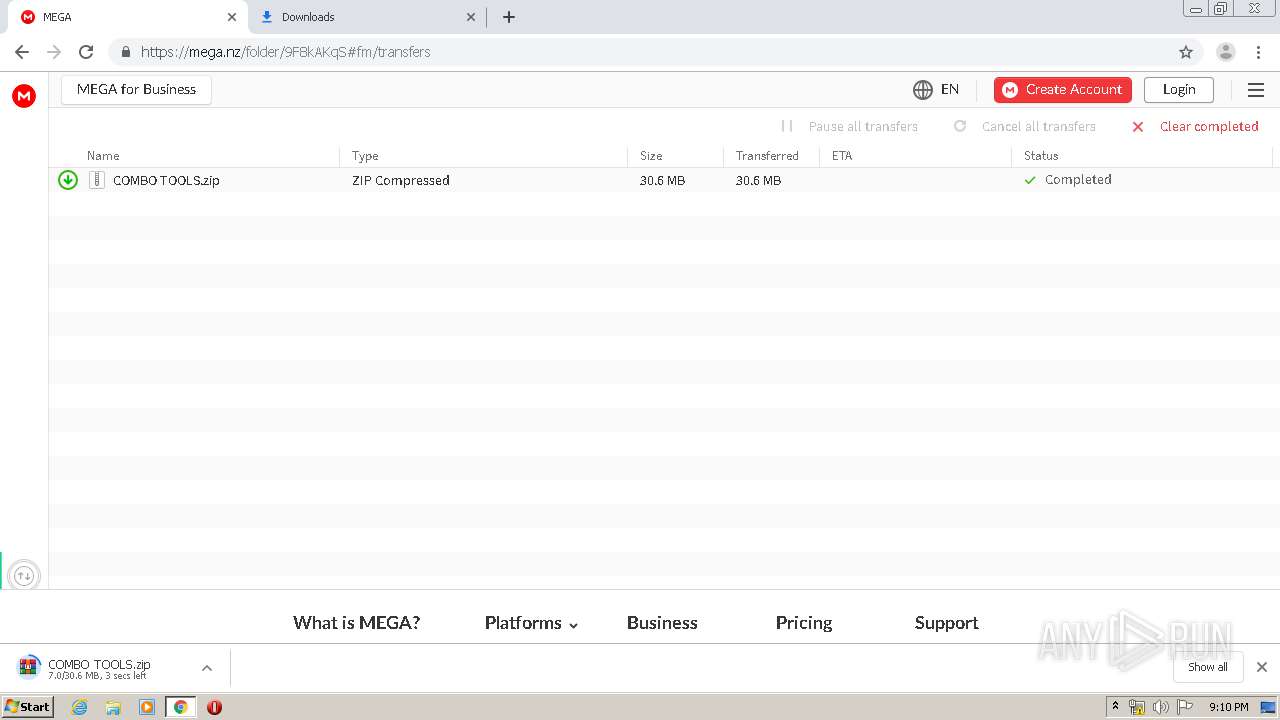Viewport: 1280px width, 720px height.
Task: Click the Completed status text
Action: click(x=1078, y=180)
